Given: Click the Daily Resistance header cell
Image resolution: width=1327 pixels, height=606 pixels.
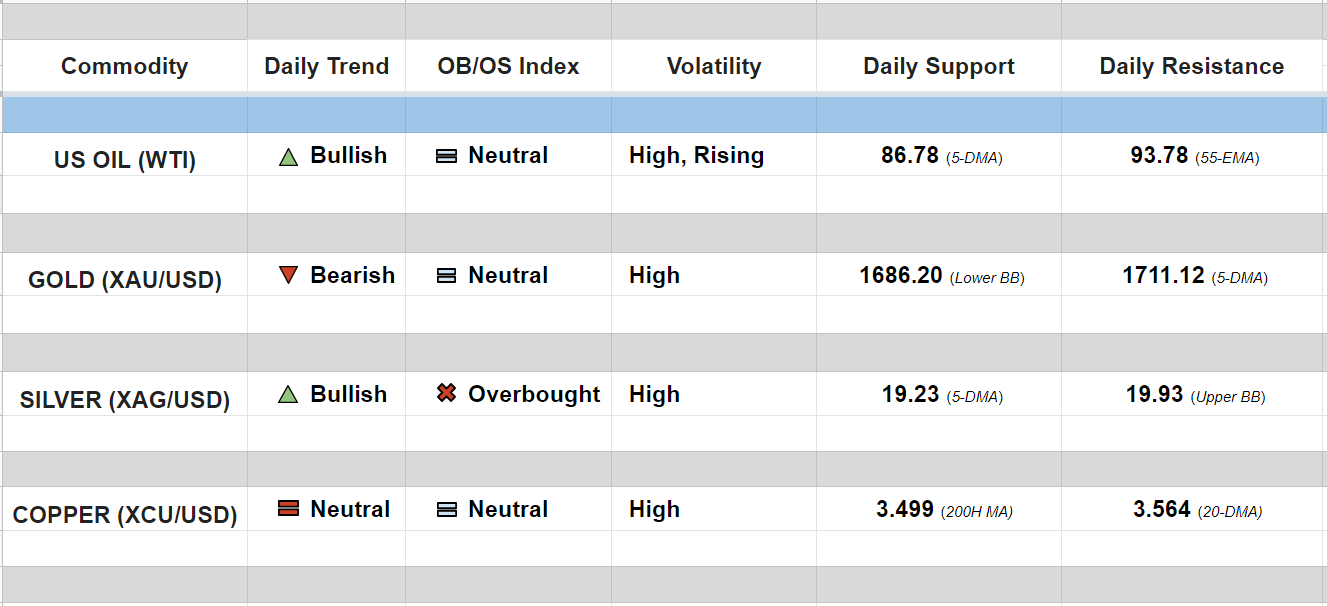Looking at the screenshot, I should click(x=1192, y=67).
